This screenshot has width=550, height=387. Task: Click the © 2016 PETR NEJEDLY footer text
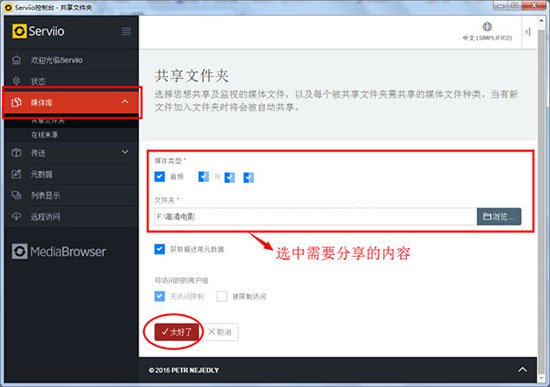click(x=184, y=370)
